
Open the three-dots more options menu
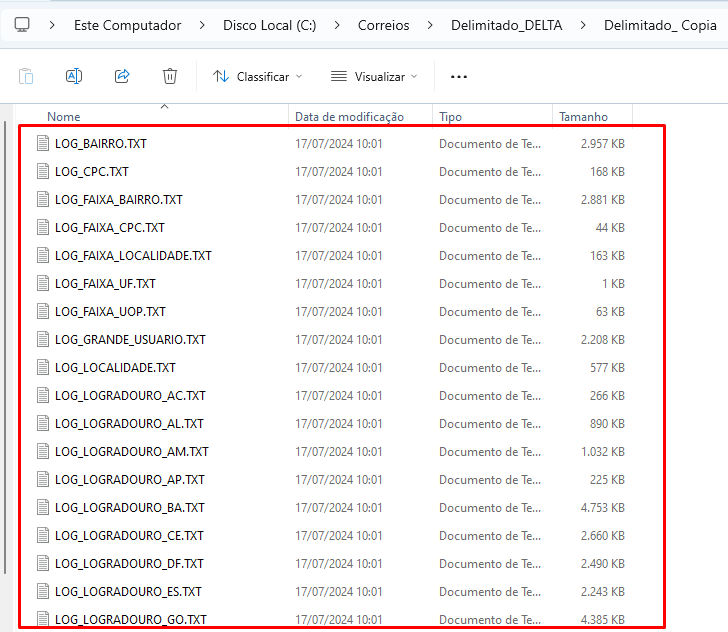(459, 77)
